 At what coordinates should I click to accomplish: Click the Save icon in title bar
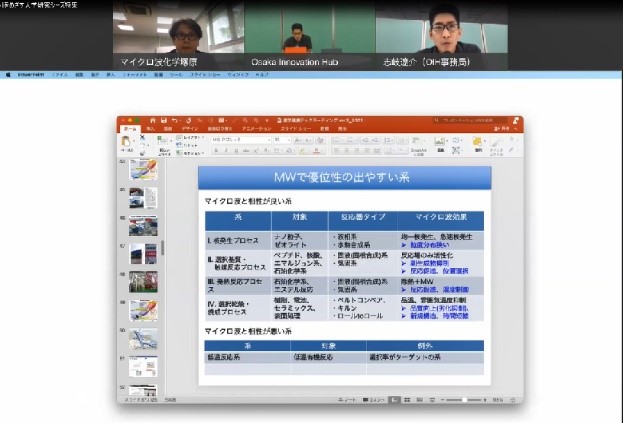pos(163,121)
